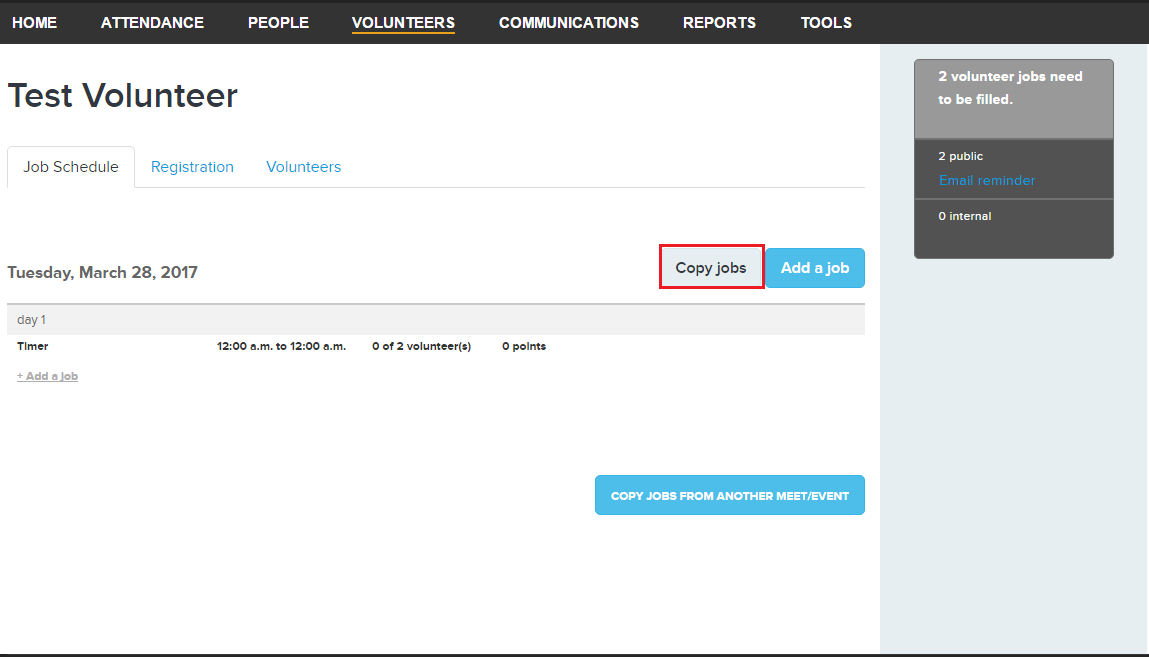Click '2 volunteer jobs need to be filled' notice

click(1011, 88)
